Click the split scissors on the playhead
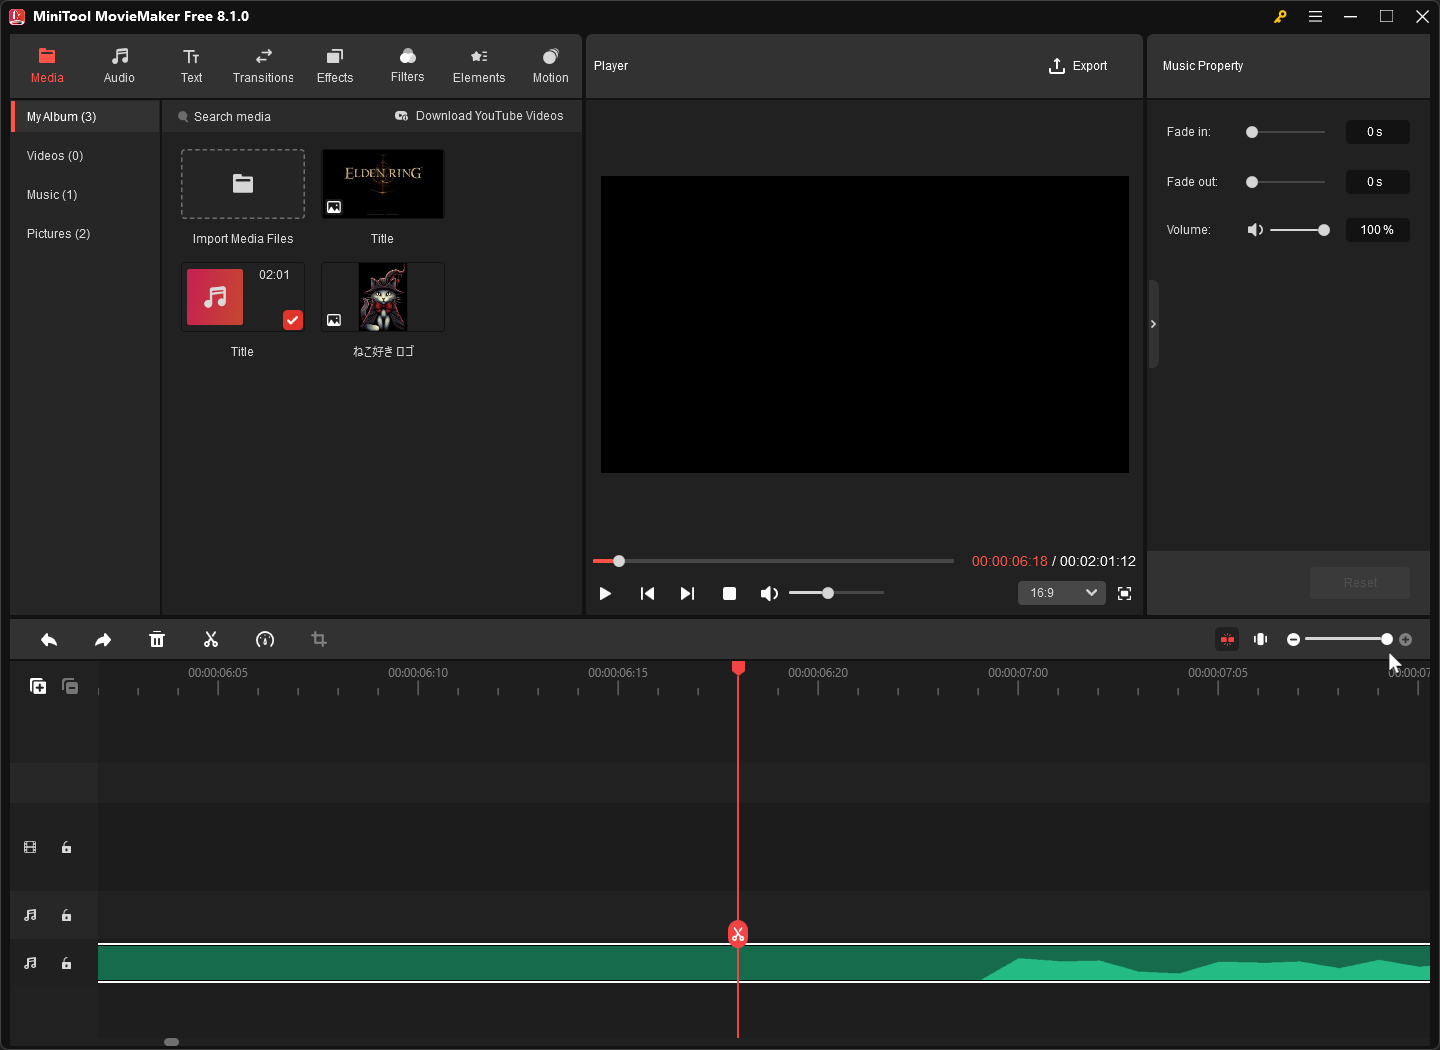The image size is (1440, 1050). point(738,934)
